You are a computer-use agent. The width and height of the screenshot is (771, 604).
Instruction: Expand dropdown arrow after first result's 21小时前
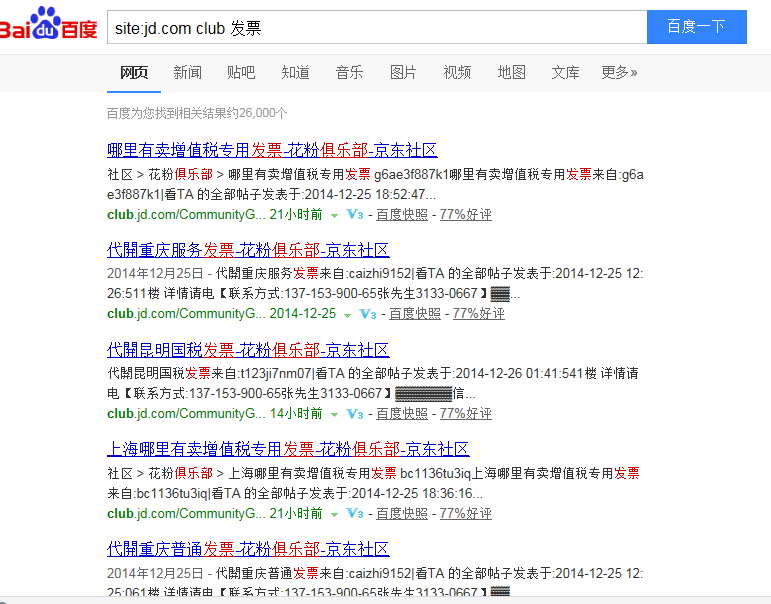(334, 216)
